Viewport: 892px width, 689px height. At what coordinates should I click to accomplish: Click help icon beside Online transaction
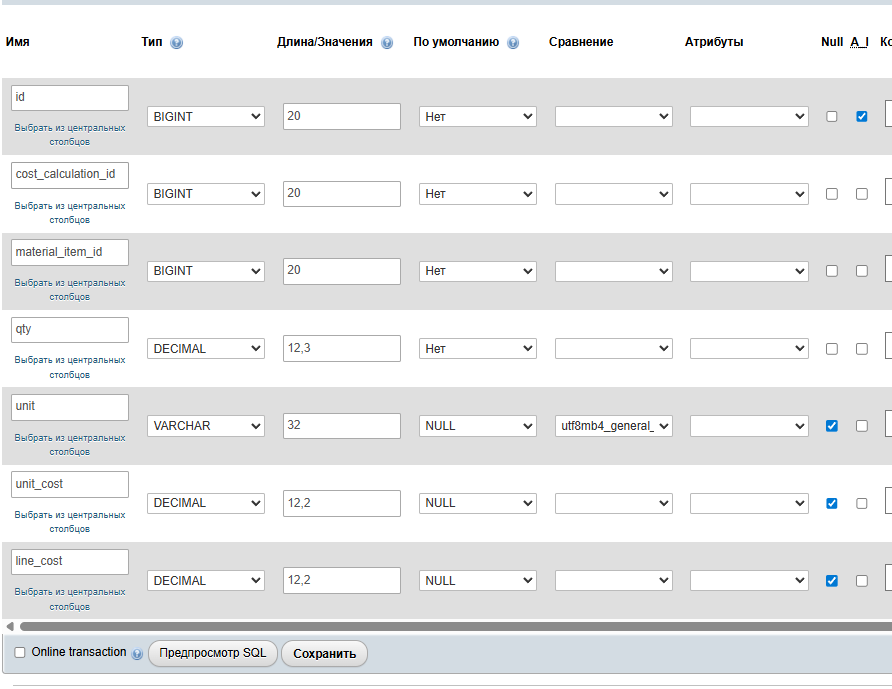(137, 653)
